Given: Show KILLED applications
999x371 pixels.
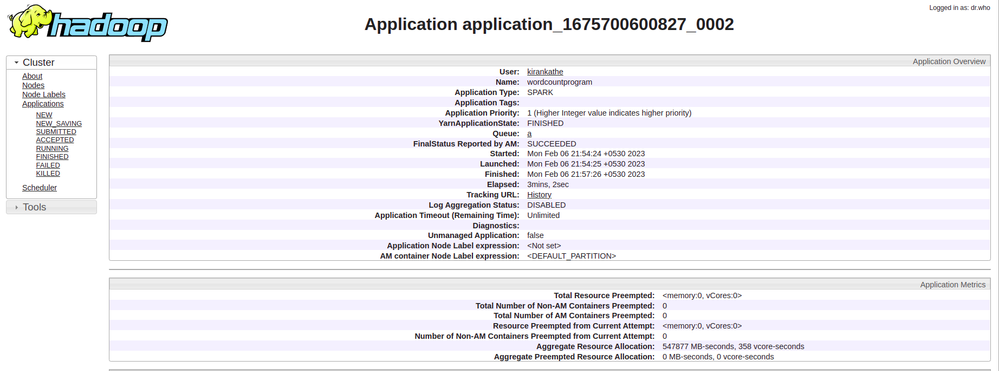Looking at the screenshot, I should click(48, 173).
